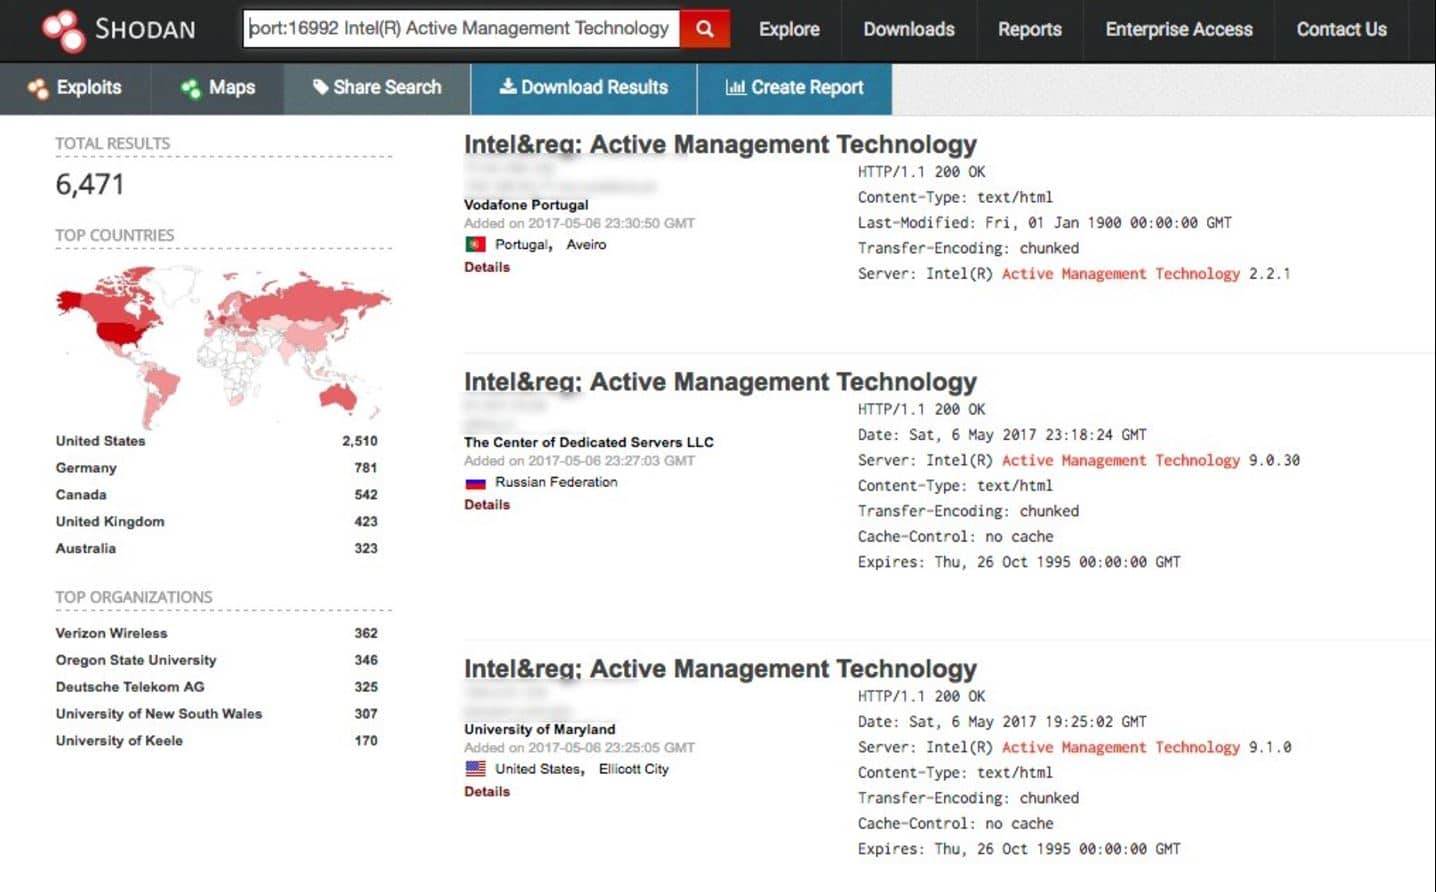
Task: Click the Verizon Wireless count 362
Action: (366, 634)
